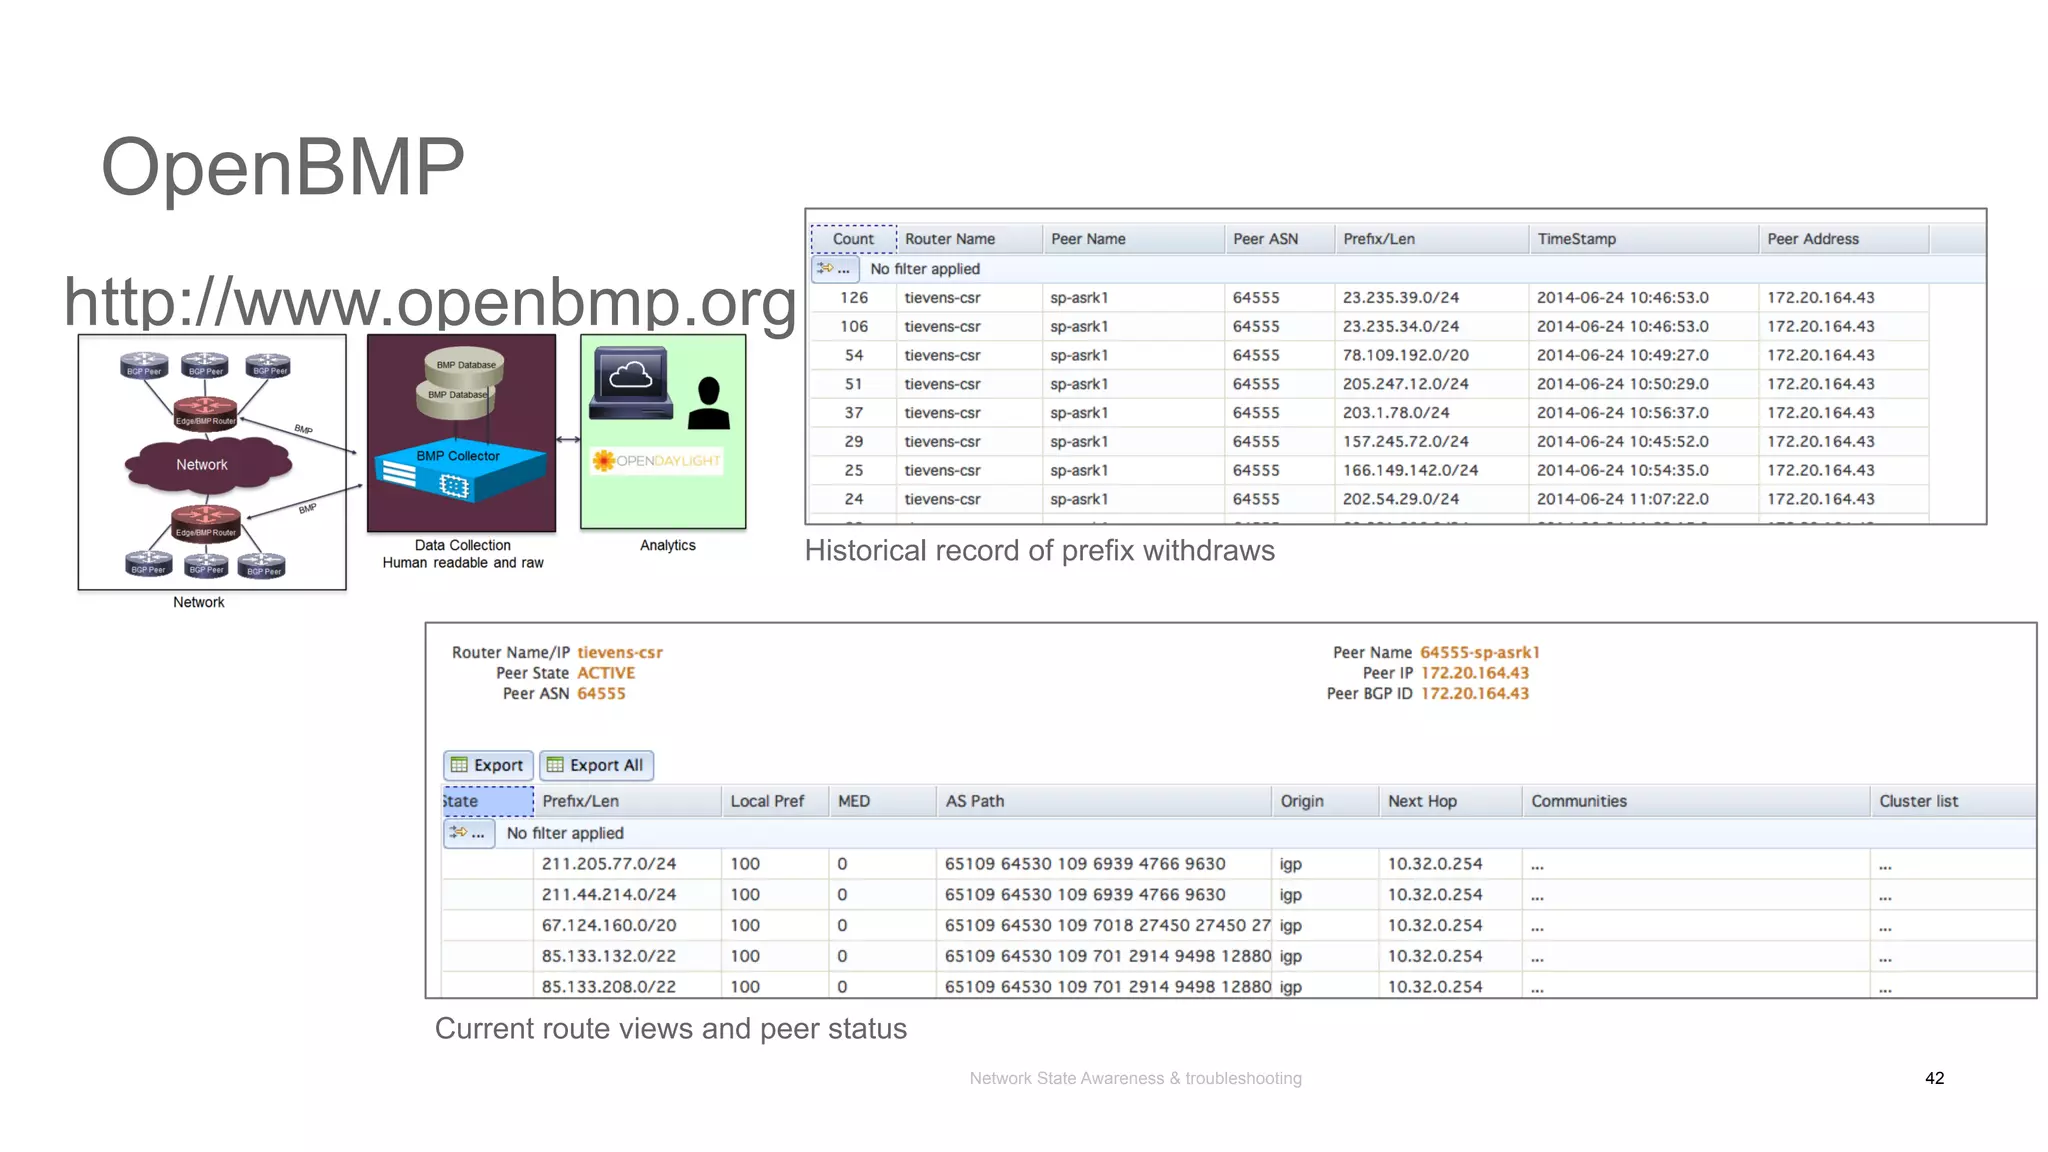
Task: Click the user silhouette icon
Action: point(709,403)
